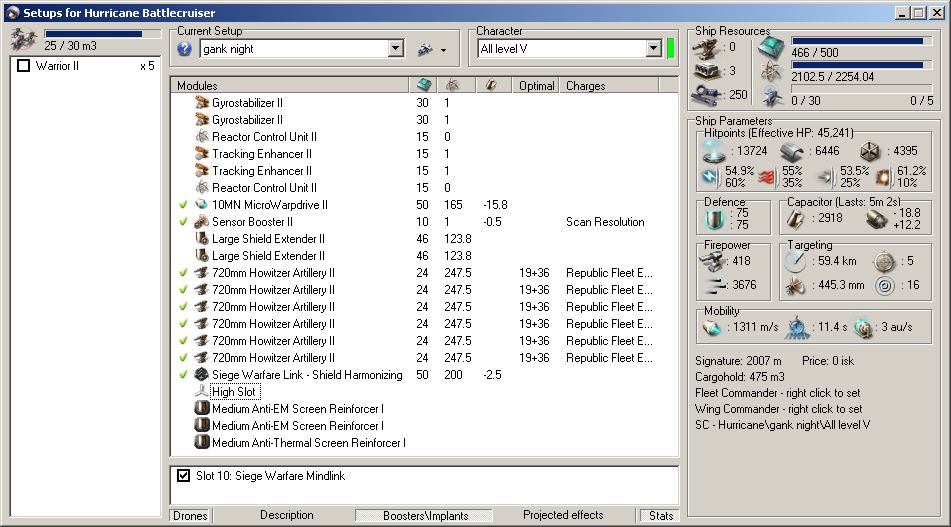Screen dimensions: 951x527
Task: Click the green character status indicator
Action: coord(670,49)
